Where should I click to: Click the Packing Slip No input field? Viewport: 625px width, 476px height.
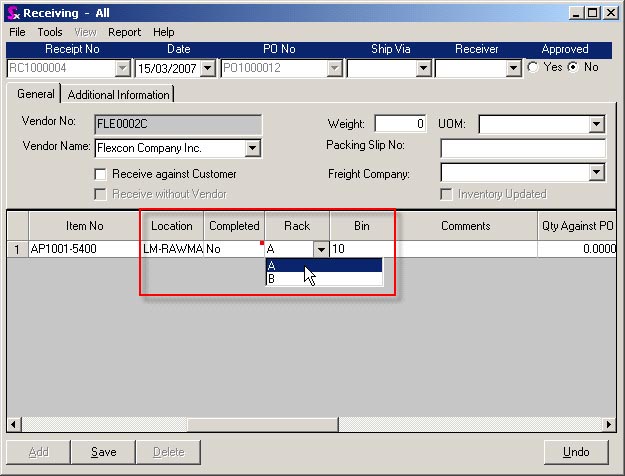click(522, 149)
